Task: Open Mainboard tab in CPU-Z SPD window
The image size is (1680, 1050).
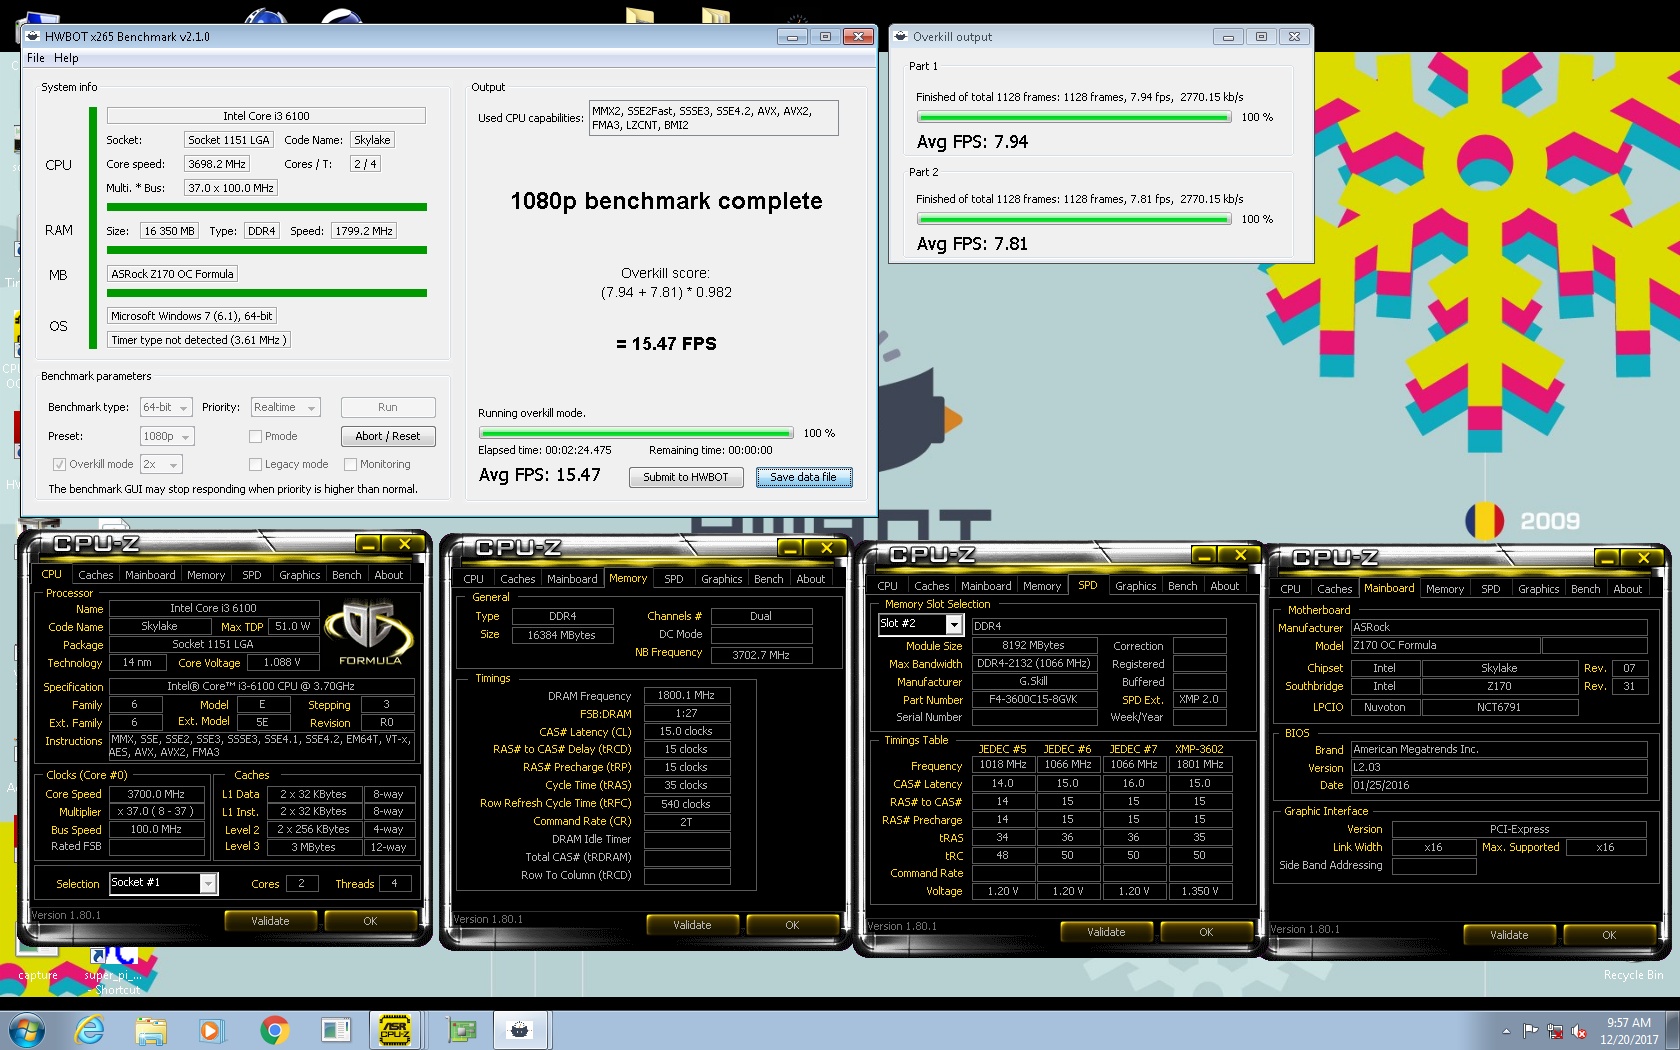Action: click(986, 586)
